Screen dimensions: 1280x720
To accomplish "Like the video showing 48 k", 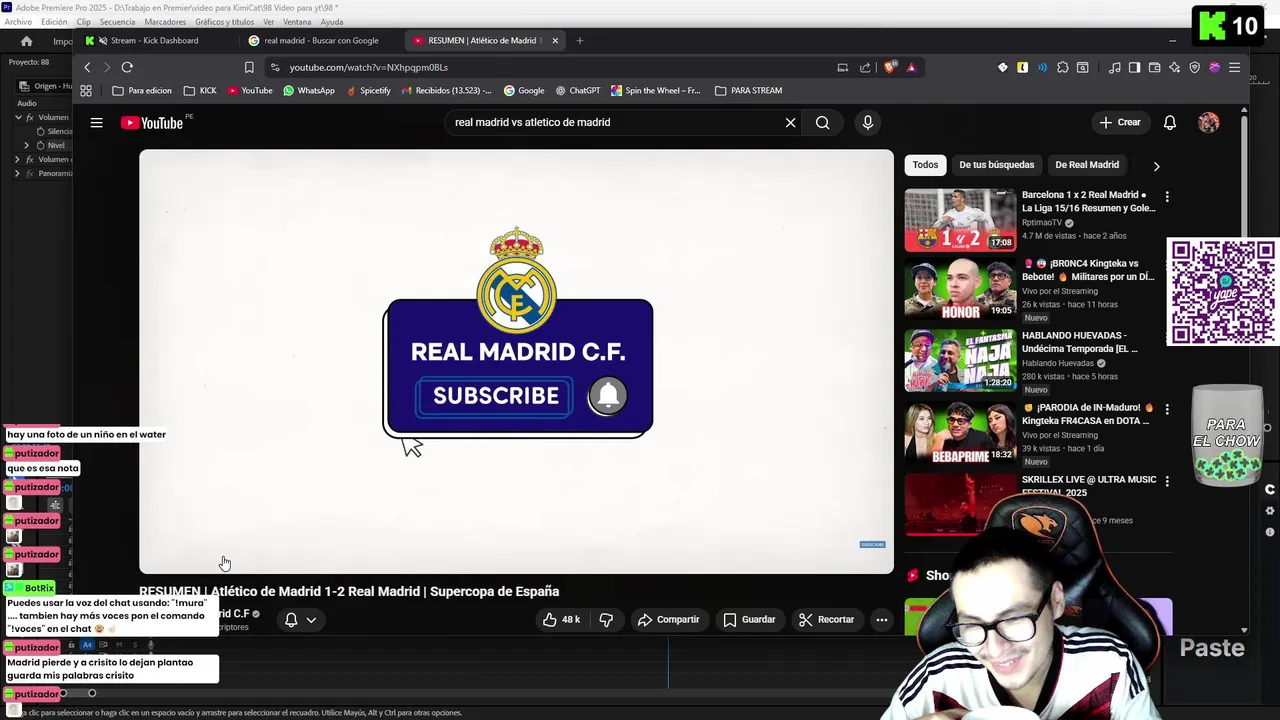I will pyautogui.click(x=561, y=619).
